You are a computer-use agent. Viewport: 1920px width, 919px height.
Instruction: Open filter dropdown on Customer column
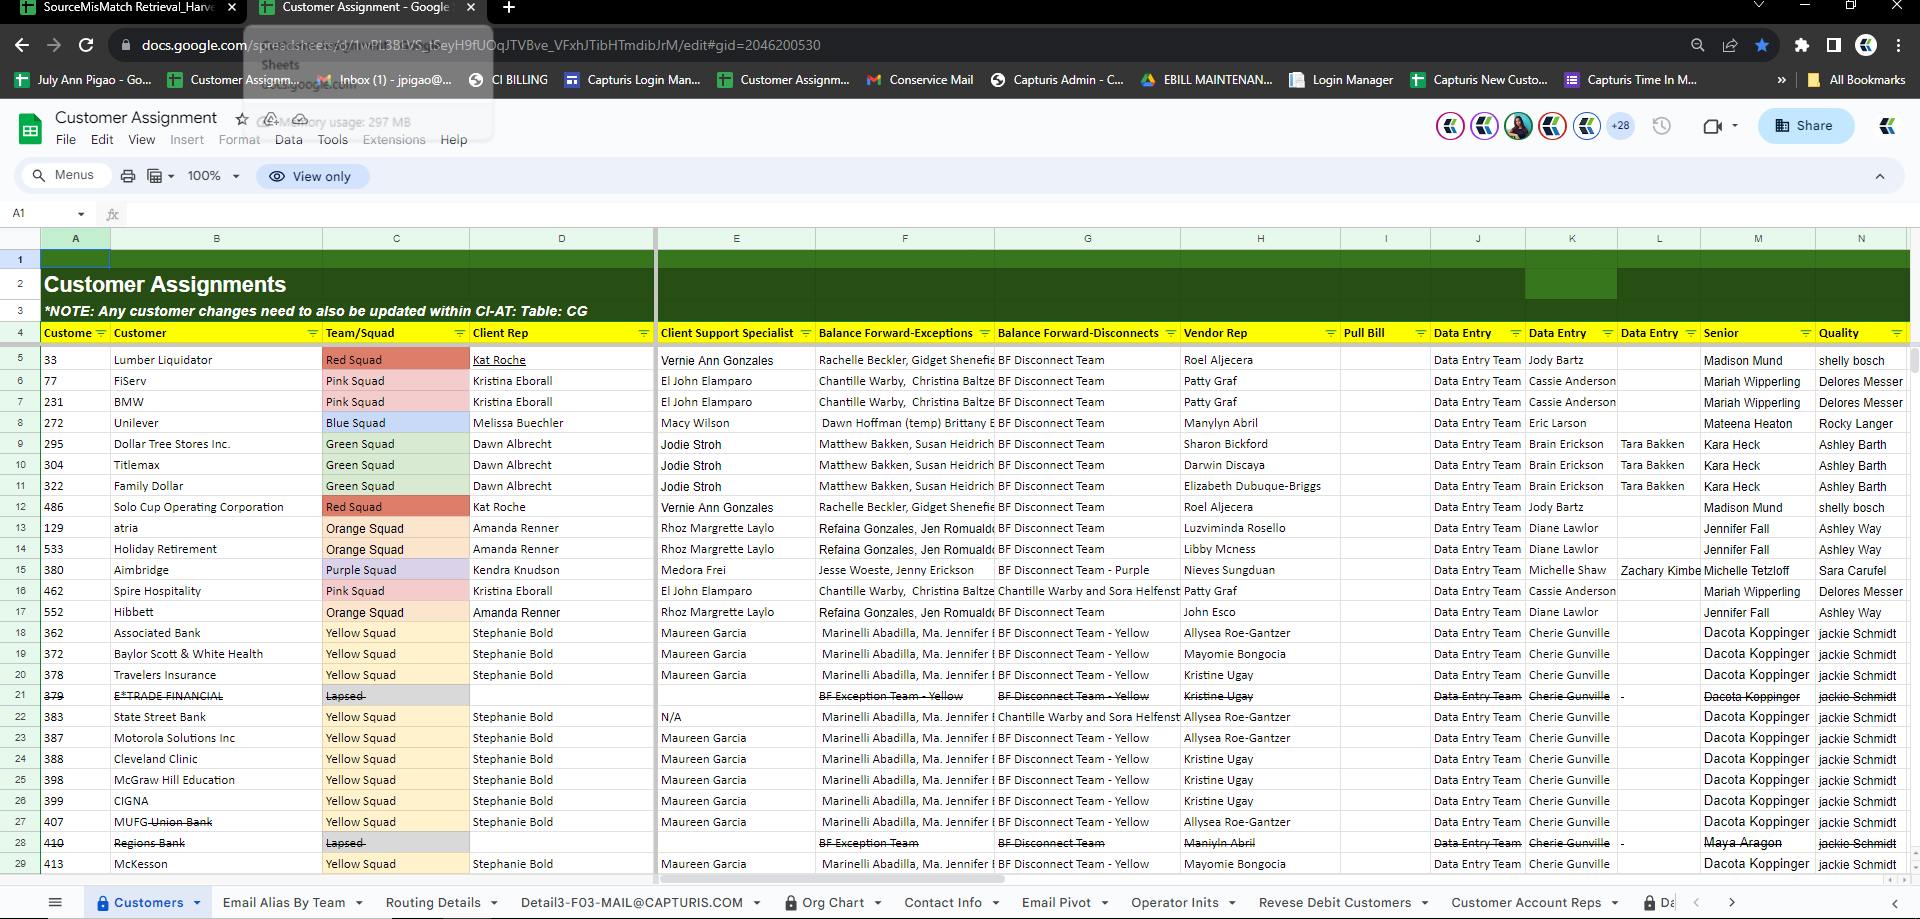313,333
